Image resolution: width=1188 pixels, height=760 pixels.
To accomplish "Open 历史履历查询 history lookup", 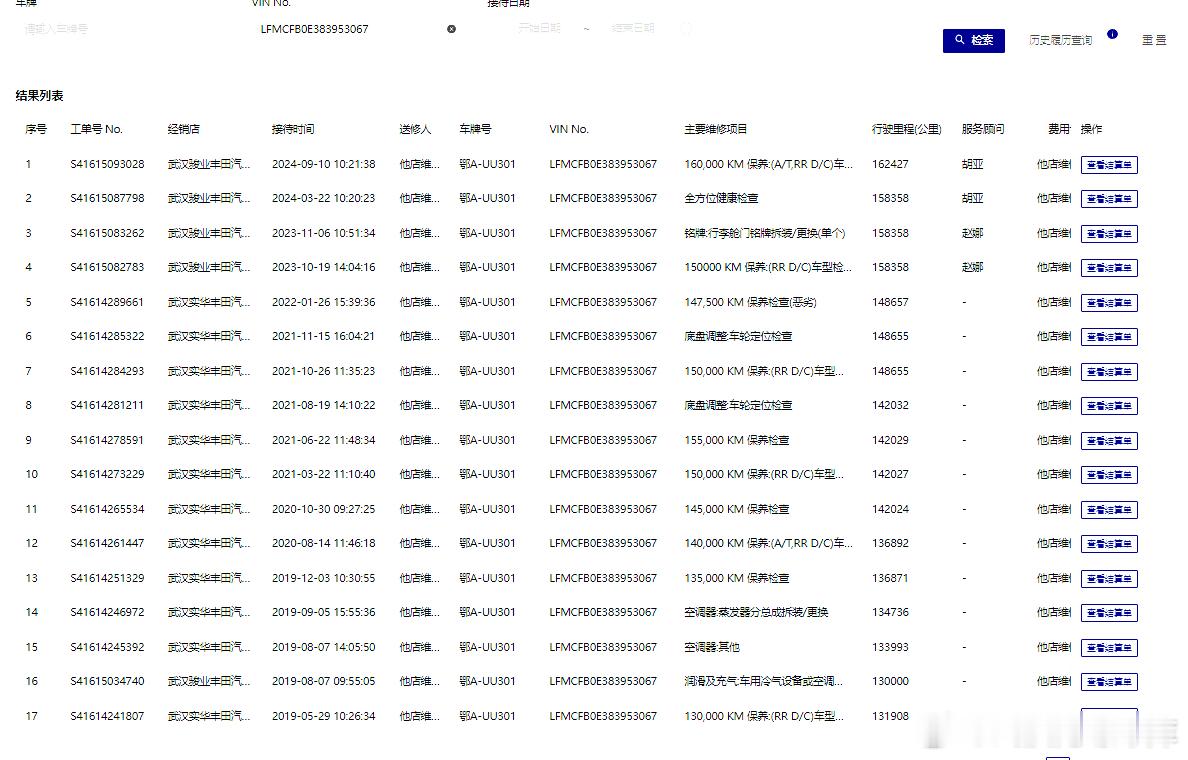I will (1061, 40).
